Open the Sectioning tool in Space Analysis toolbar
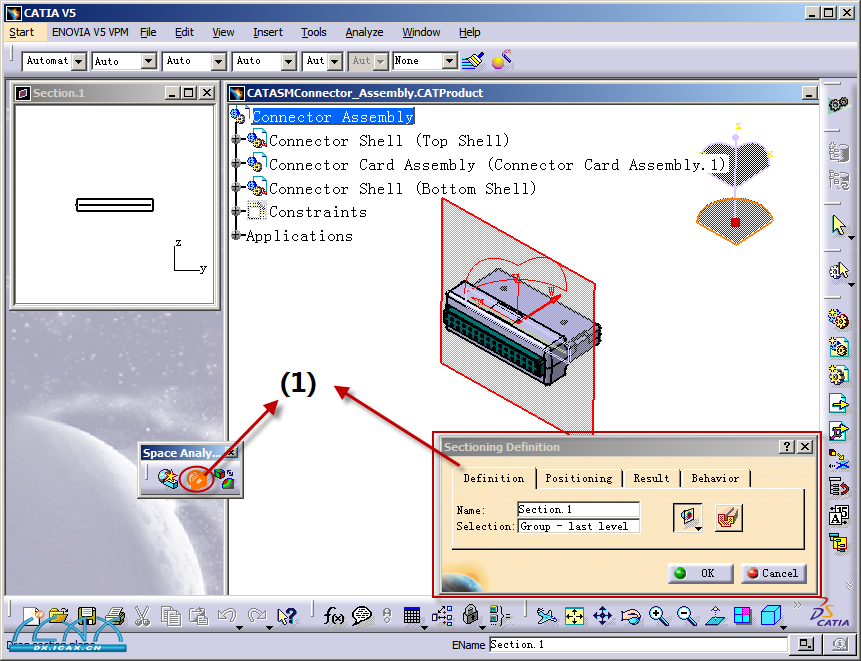Screen dimensions: 861x661 point(196,479)
